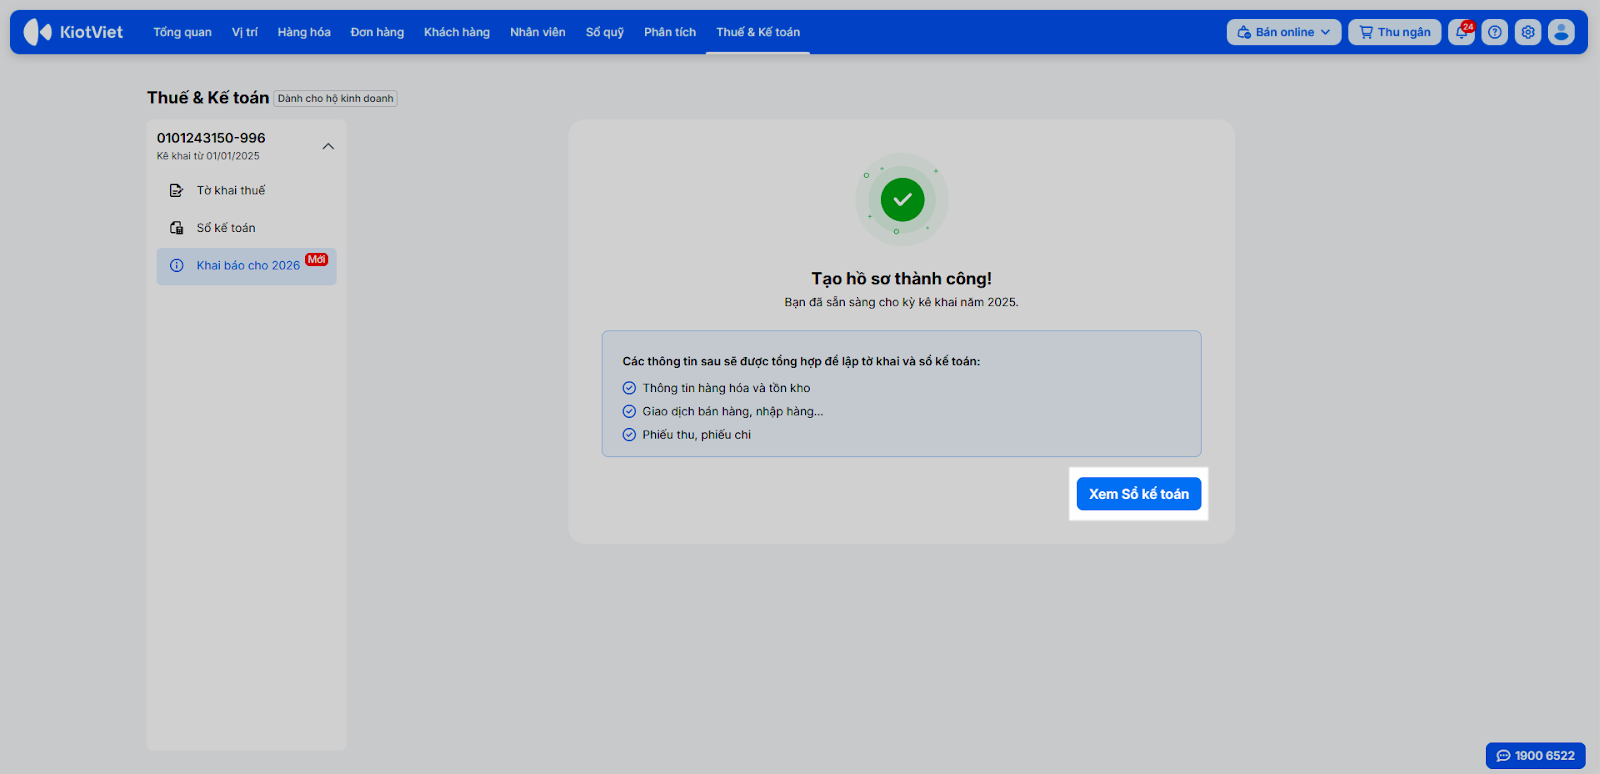Open the Đơn hàng menu
The image size is (1600, 774).
(x=377, y=32)
